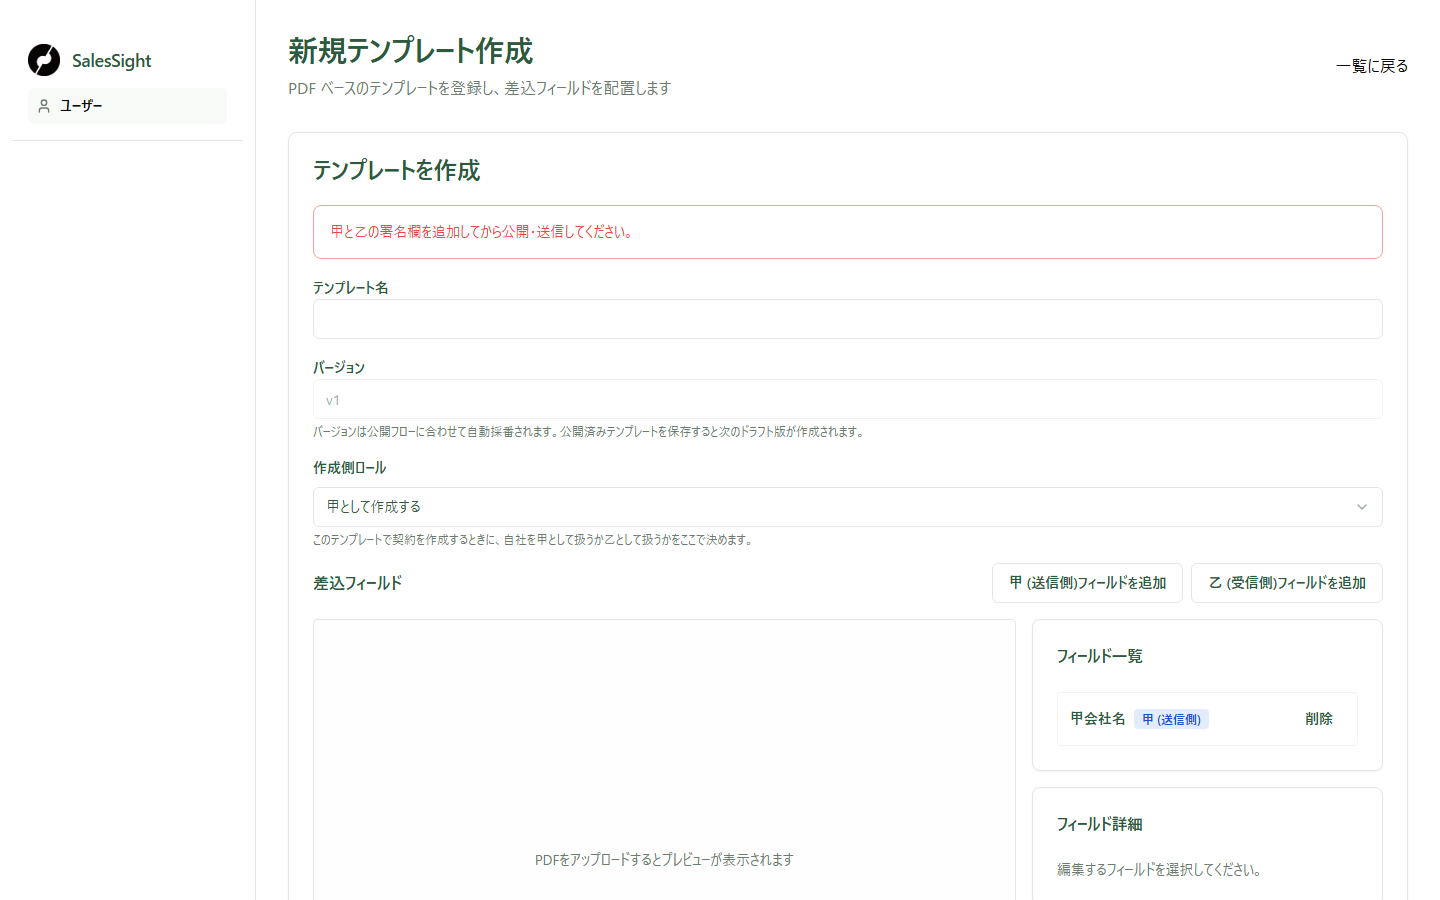Click the 差込フィールド section label
1440x900 pixels.
357,583
